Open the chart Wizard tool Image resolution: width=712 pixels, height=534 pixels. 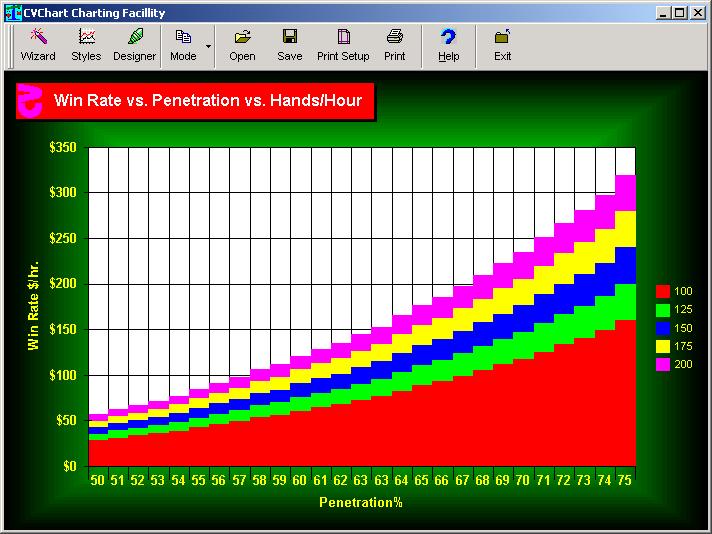click(38, 45)
